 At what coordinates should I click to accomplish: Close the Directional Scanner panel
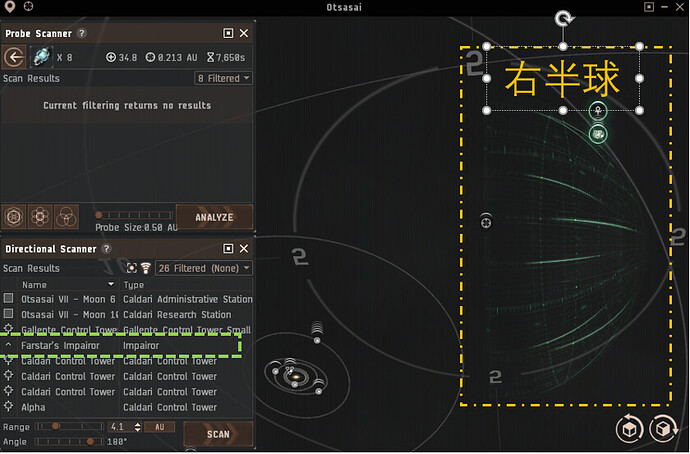(x=244, y=249)
